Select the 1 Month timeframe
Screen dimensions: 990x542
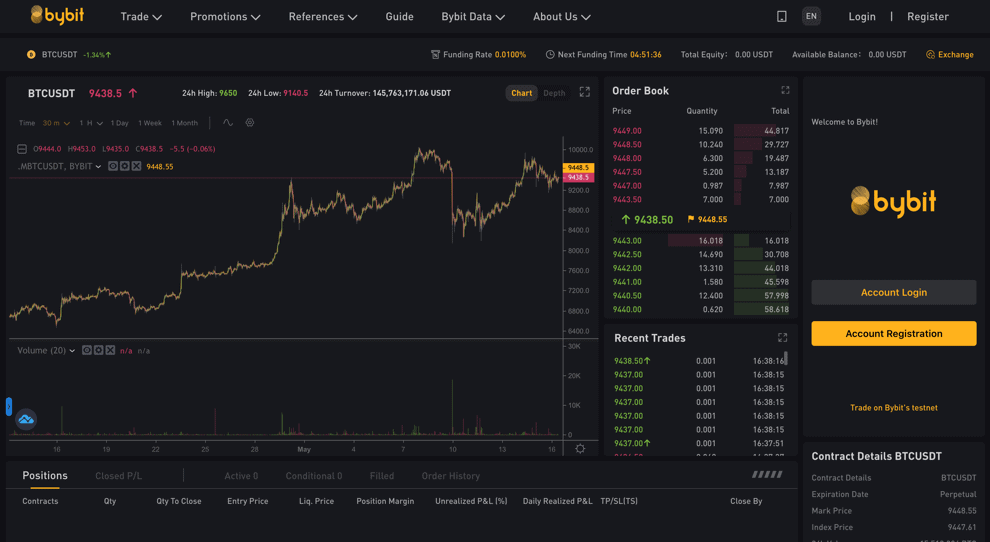184,123
